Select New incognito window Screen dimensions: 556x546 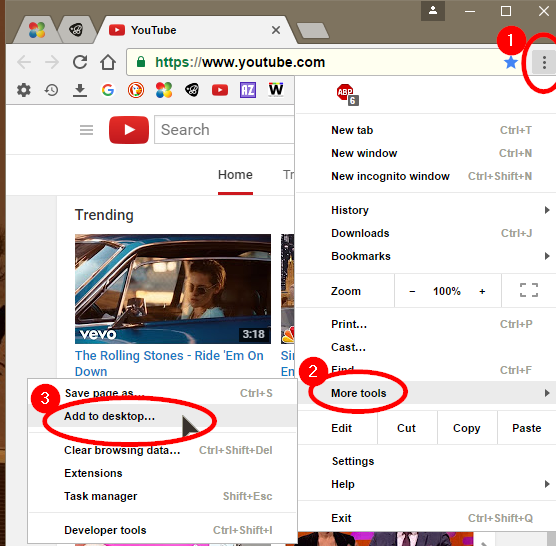click(x=426, y=176)
